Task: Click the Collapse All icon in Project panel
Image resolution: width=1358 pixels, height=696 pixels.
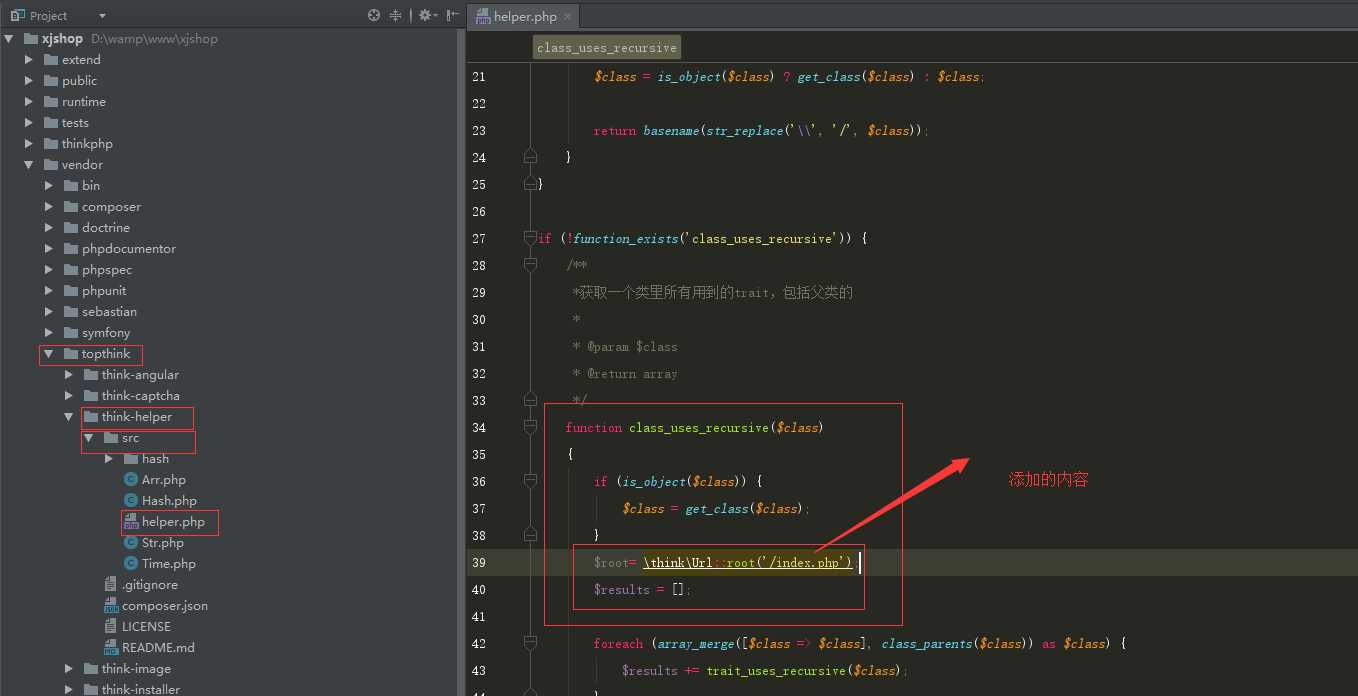Action: [x=396, y=15]
